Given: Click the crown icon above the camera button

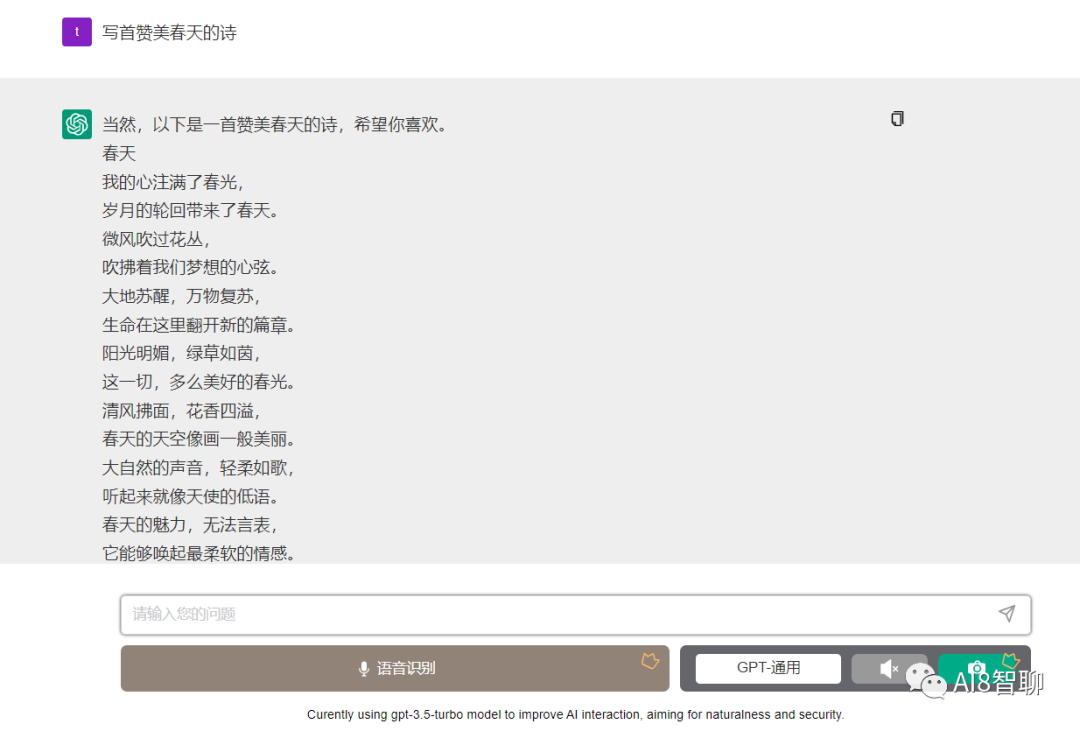Looking at the screenshot, I should pyautogui.click(x=1010, y=661).
